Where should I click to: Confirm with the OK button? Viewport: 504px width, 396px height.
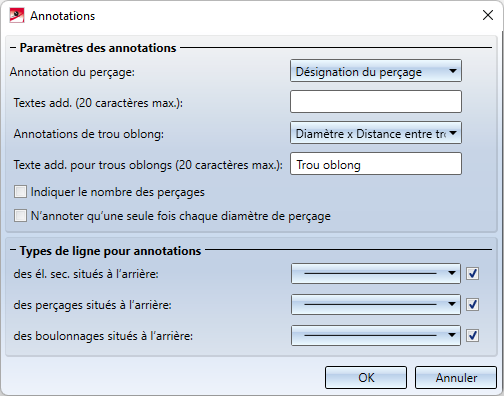(x=366, y=377)
